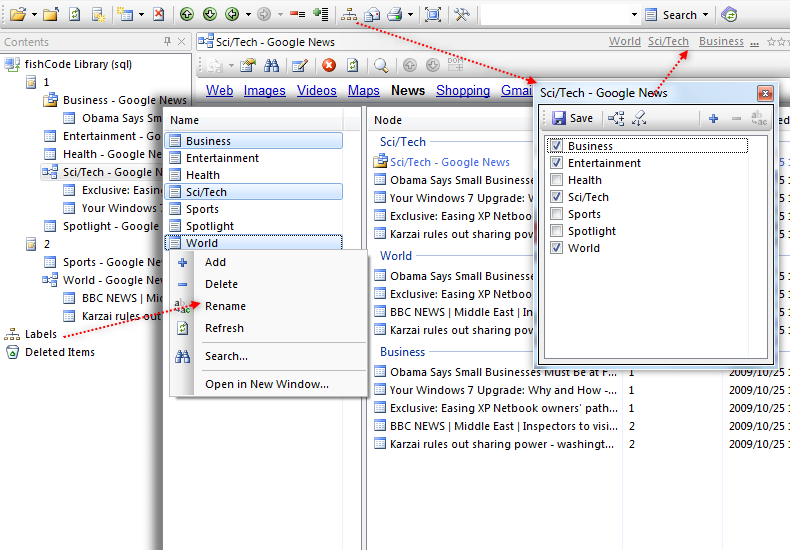Image resolution: width=790 pixels, height=550 pixels.
Task: Open the Business label link in title bar
Action: [721, 41]
